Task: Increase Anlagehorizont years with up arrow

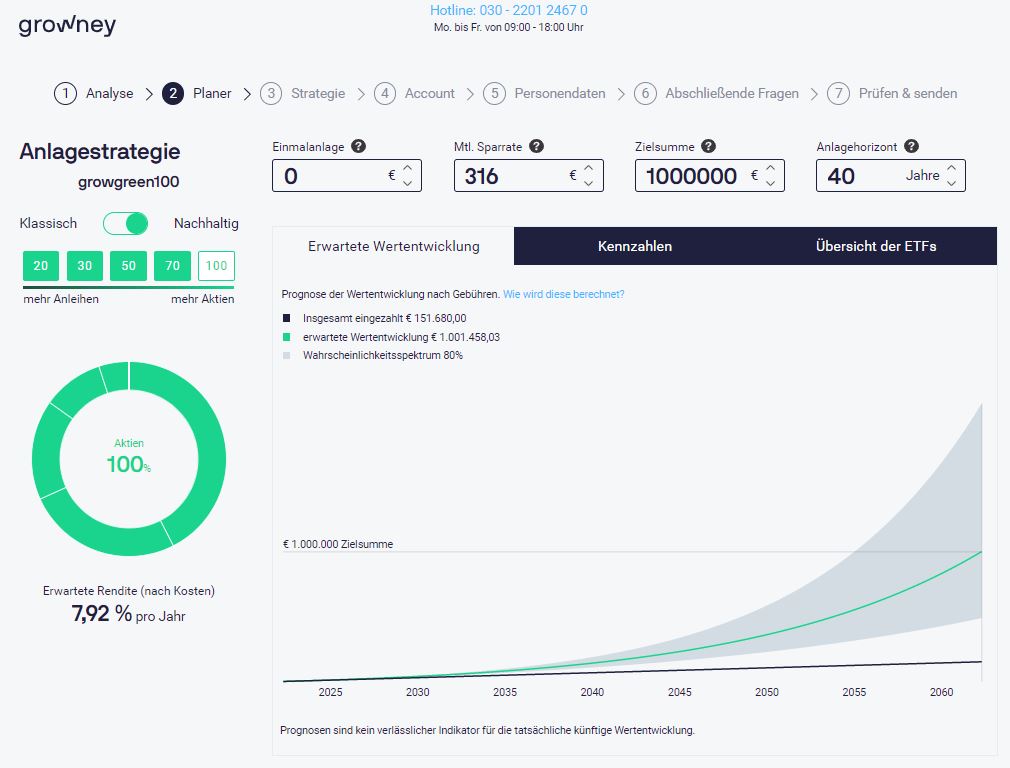Action: click(951, 168)
